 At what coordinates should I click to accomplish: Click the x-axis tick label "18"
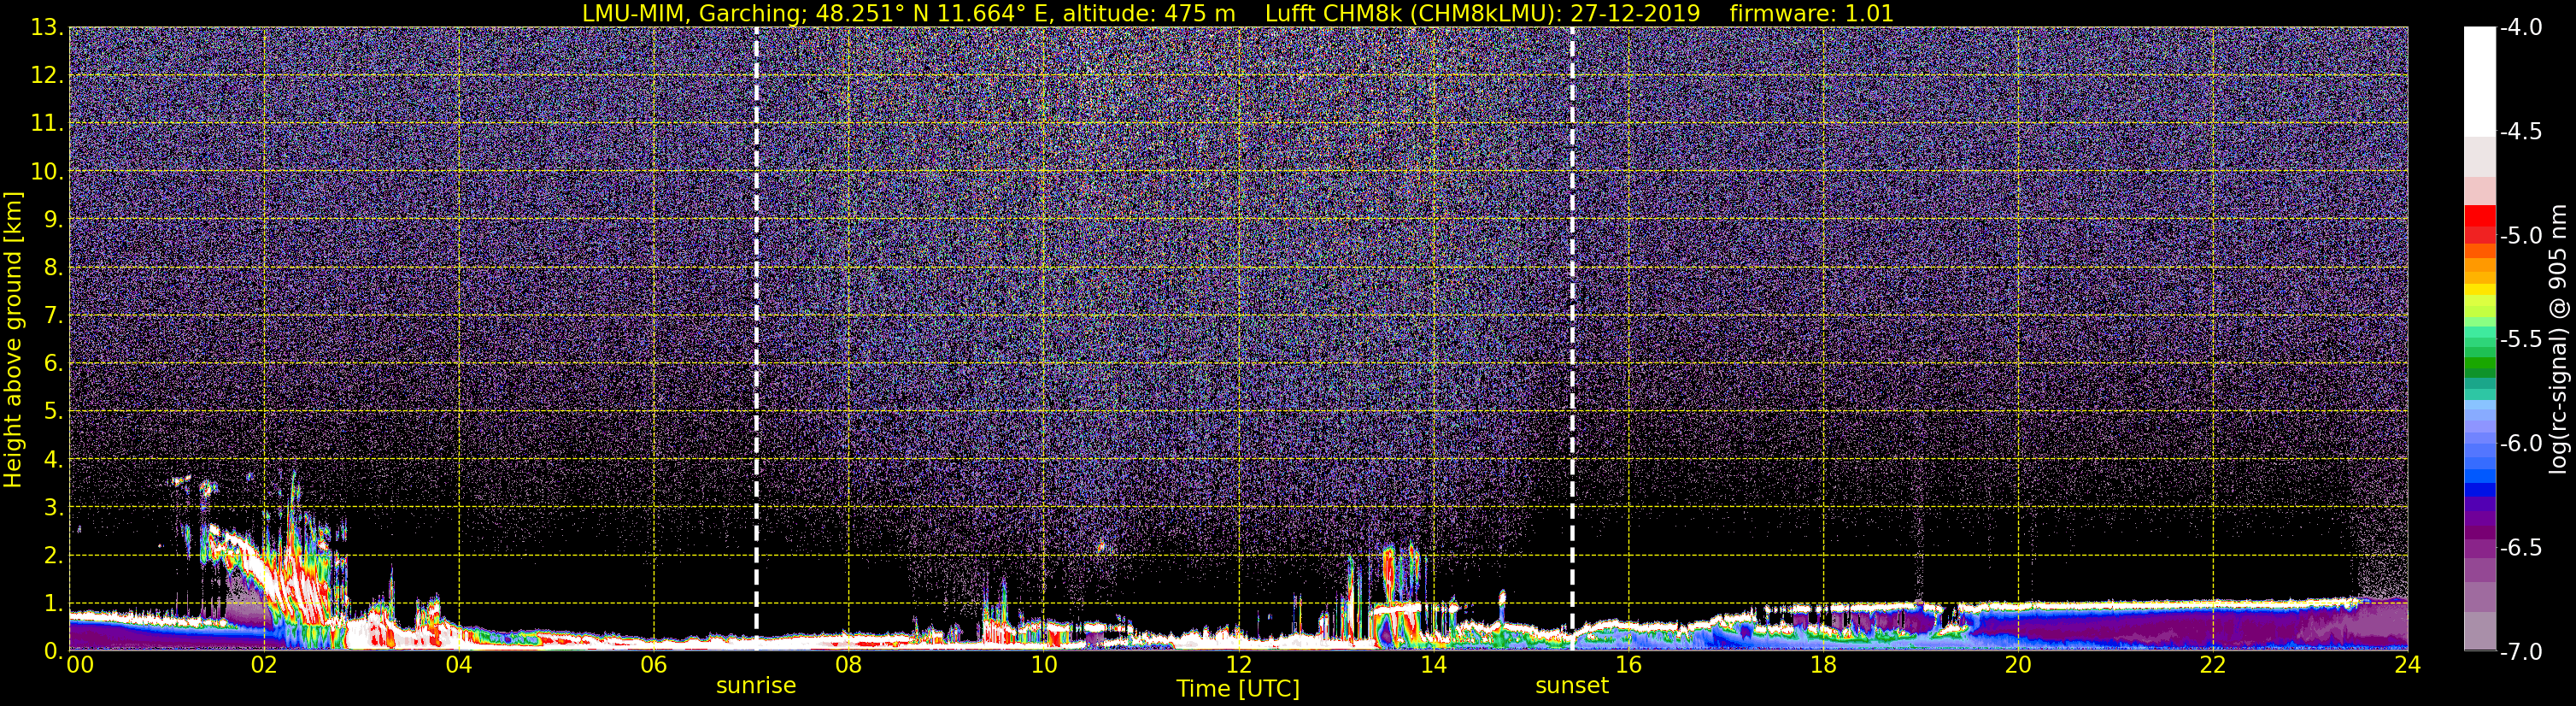(x=1823, y=665)
